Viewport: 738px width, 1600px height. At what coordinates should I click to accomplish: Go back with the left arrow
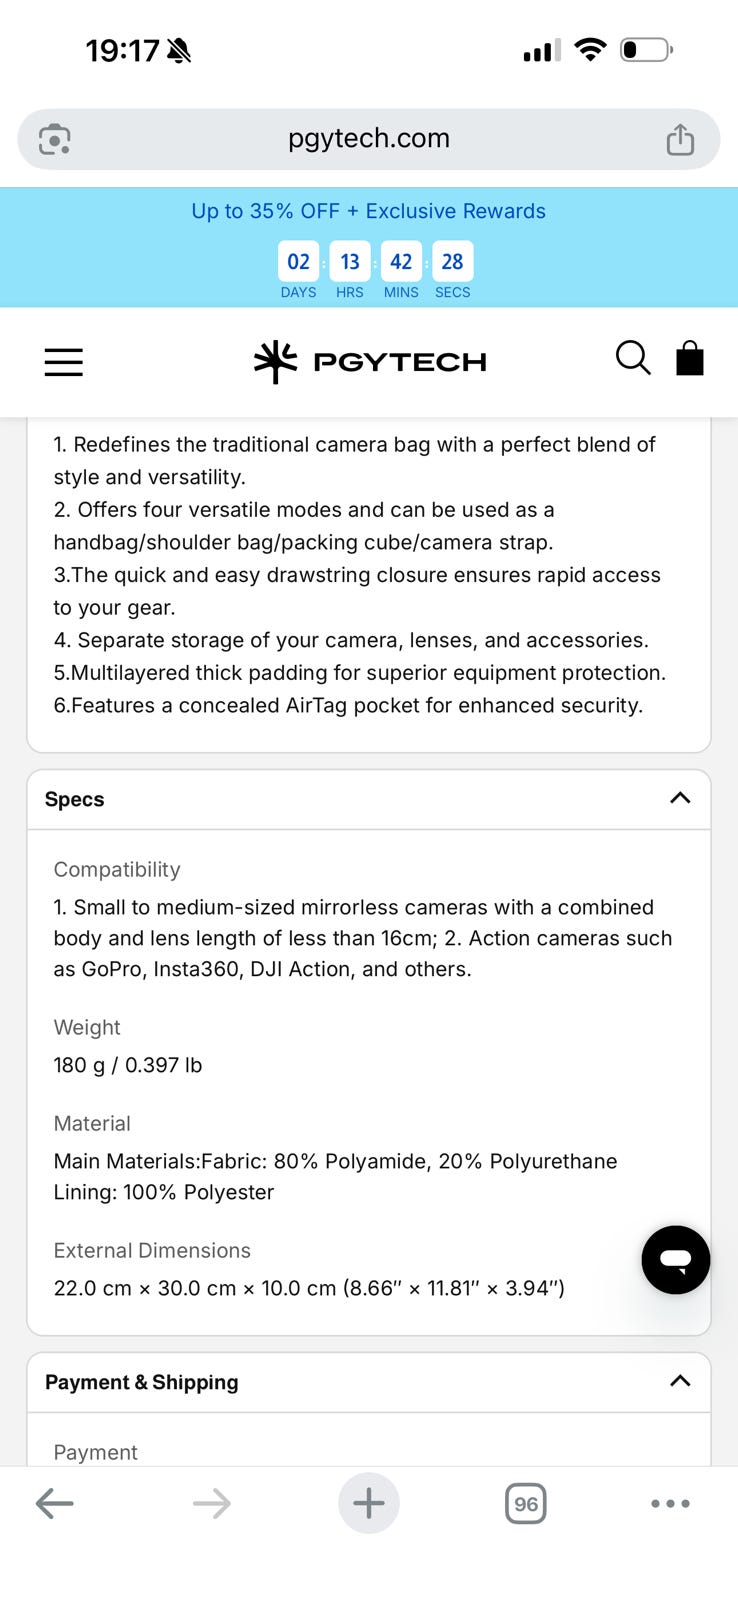pos(55,1503)
